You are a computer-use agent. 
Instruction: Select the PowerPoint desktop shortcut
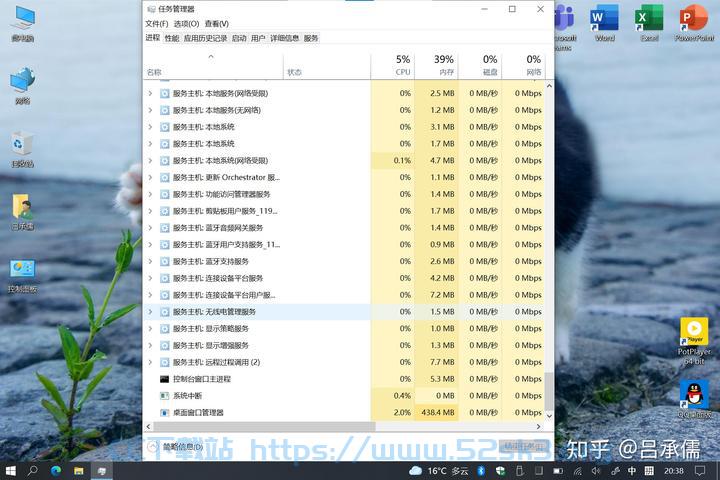(694, 23)
